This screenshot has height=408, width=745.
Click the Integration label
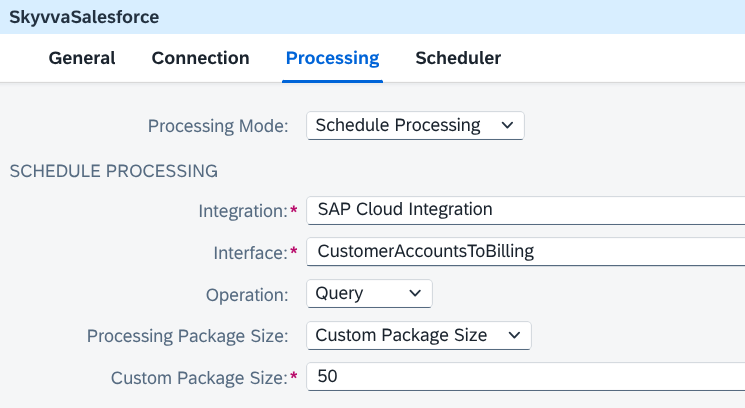(243, 211)
